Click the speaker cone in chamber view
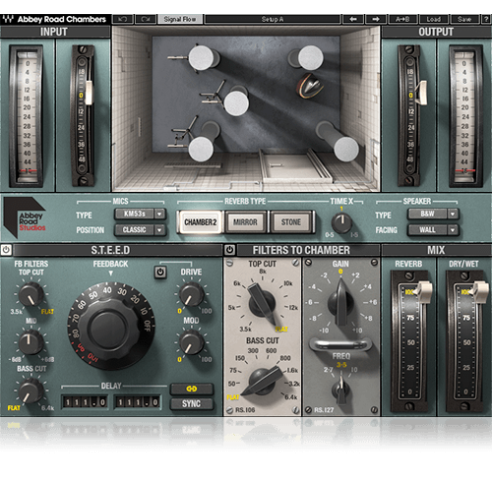 pos(310,86)
